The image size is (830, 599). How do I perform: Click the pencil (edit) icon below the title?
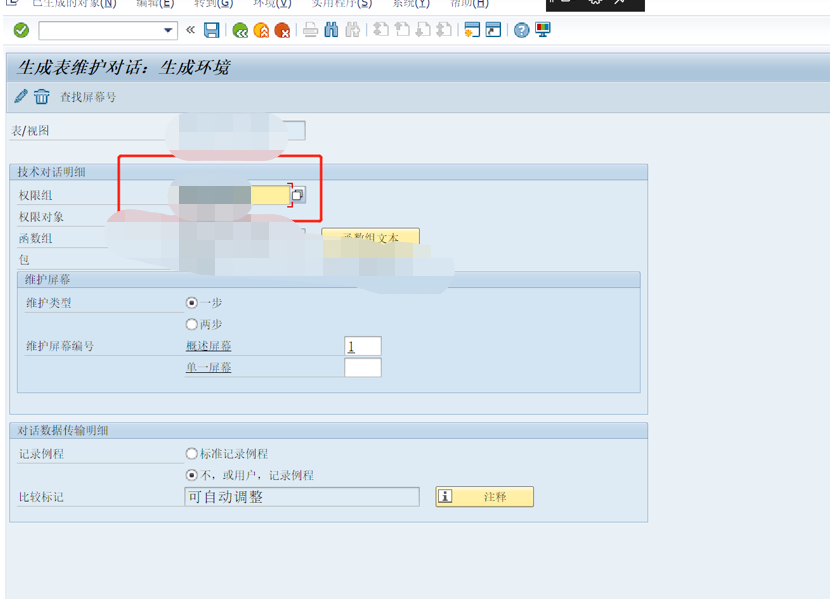[x=19, y=97]
